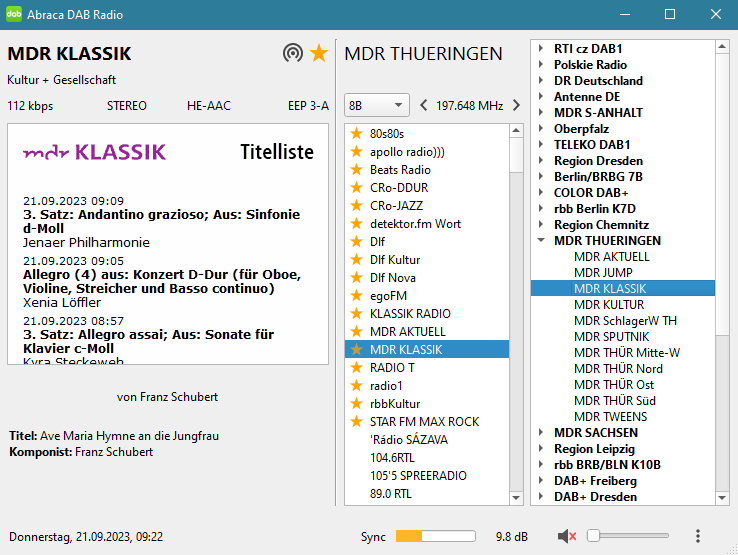Toggle favorite star for detektor.fm Wort

357,224
